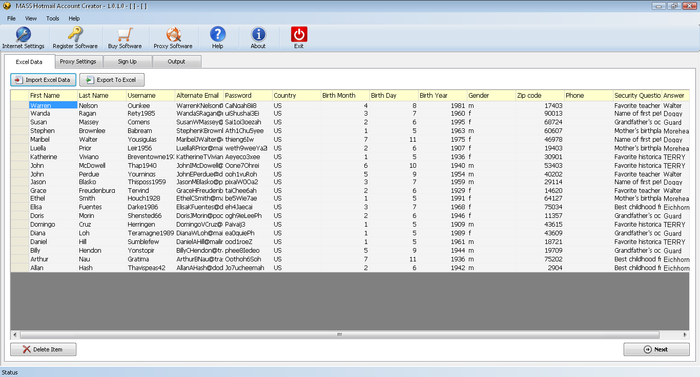Select the username cell 'Sumblefew'
700x377 pixels.
coord(150,242)
